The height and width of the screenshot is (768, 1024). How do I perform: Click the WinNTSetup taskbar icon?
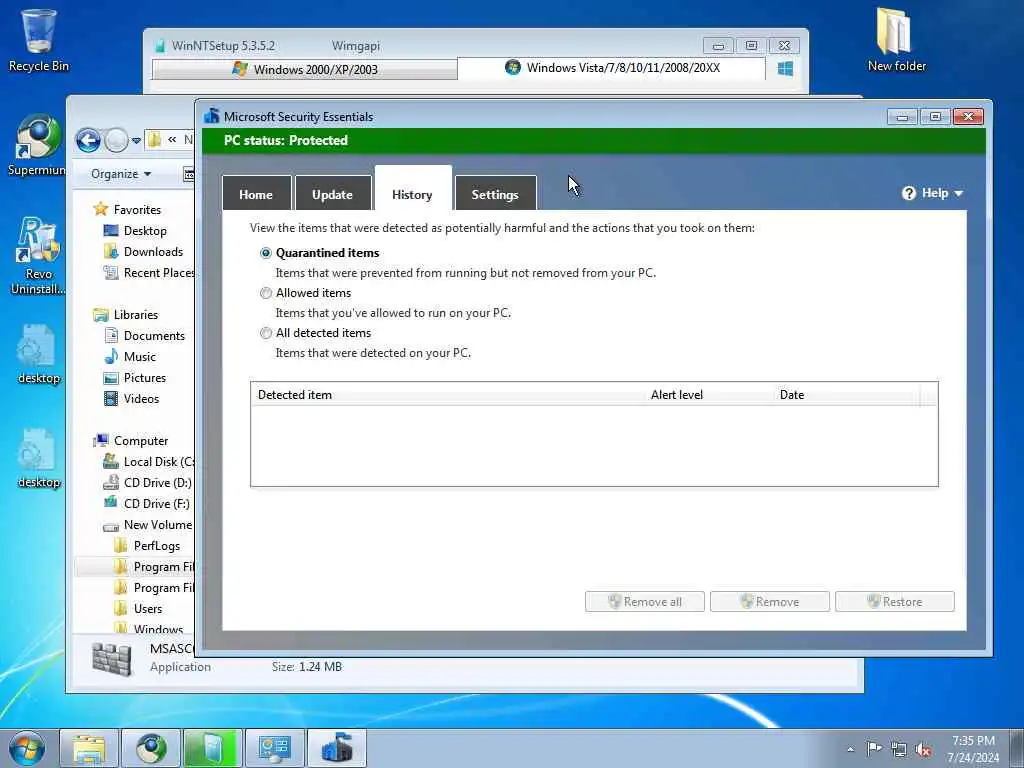tap(213, 748)
